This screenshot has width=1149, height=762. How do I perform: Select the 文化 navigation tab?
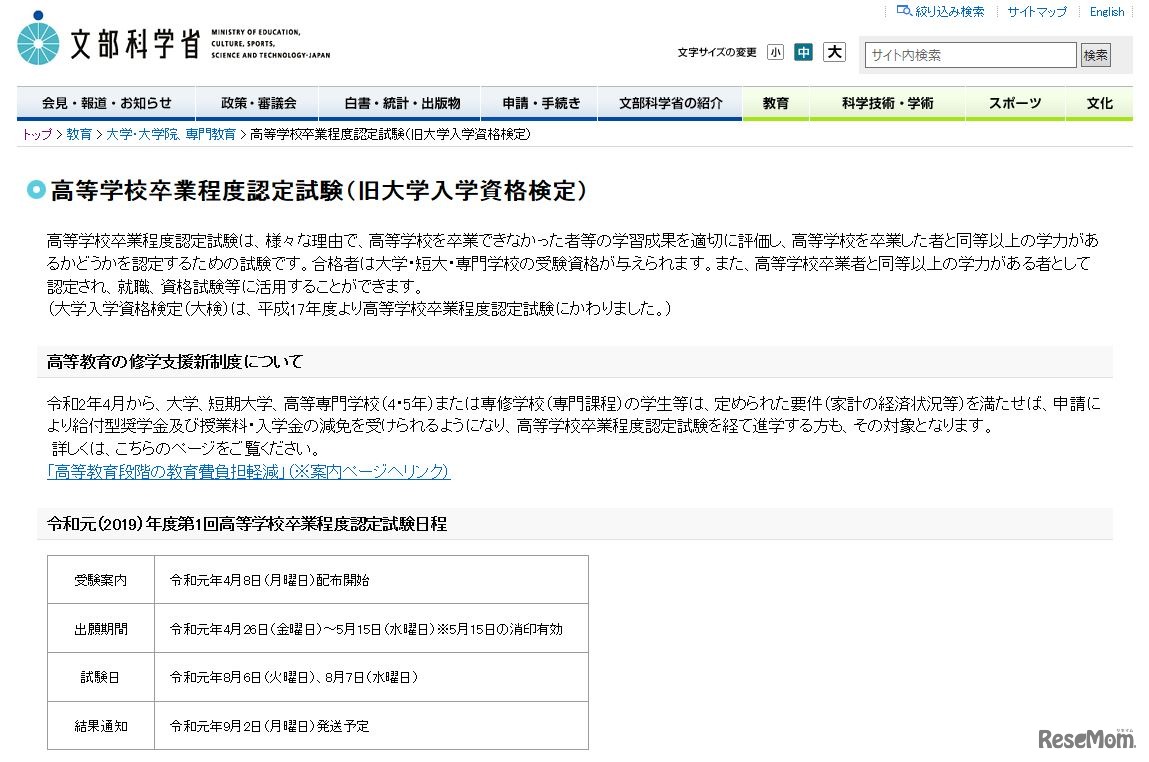[1099, 103]
